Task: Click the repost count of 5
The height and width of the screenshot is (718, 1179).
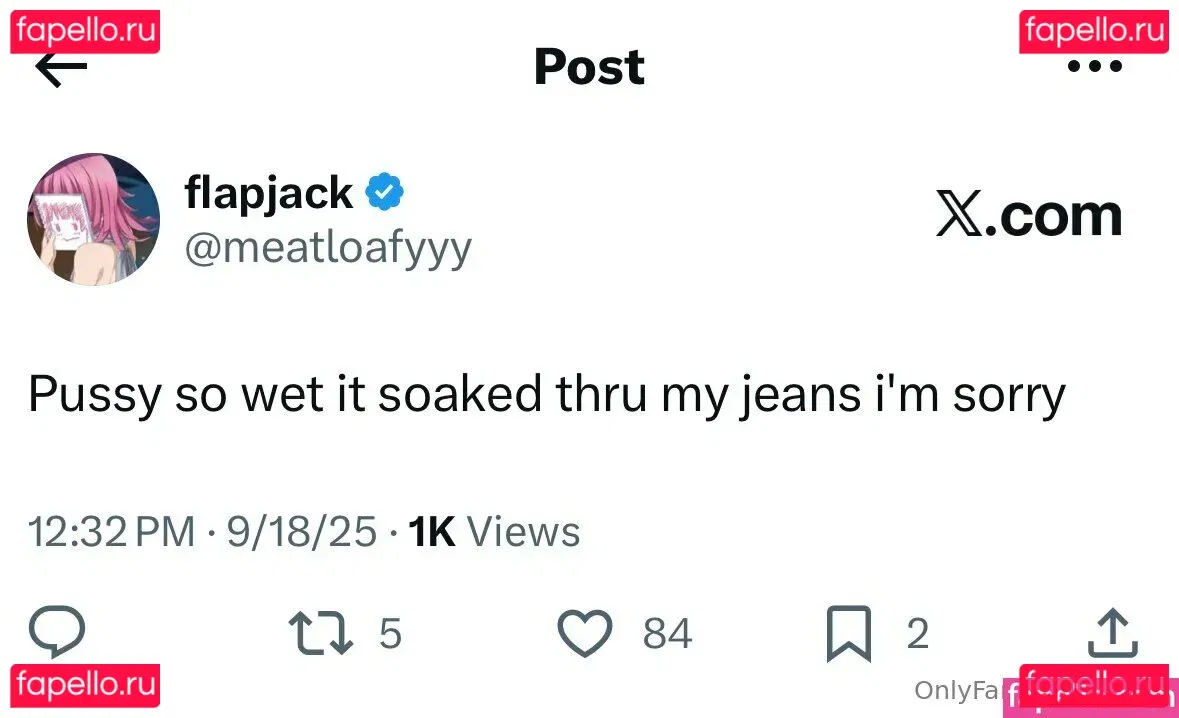Action: pos(390,634)
